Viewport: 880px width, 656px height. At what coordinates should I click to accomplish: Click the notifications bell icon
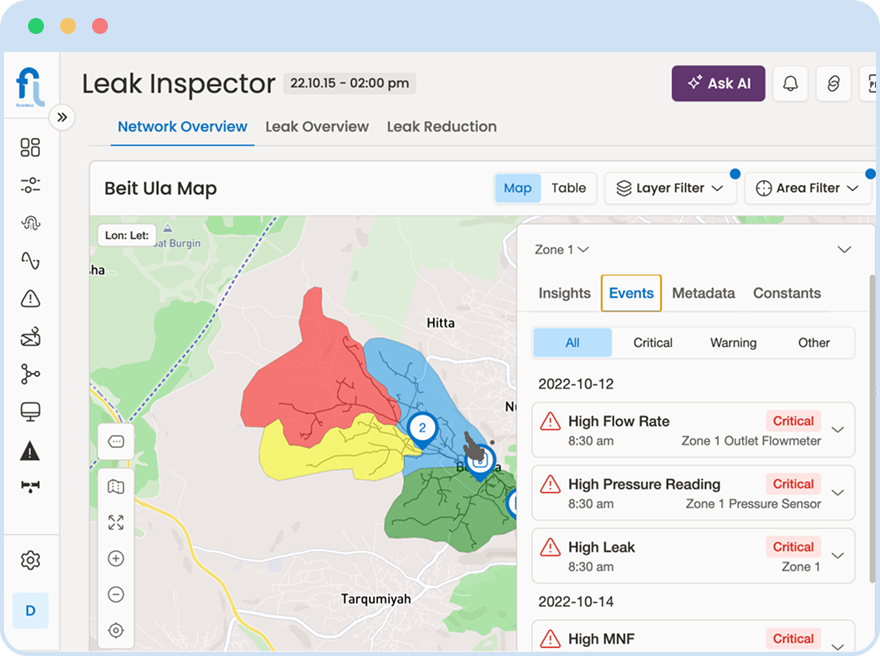point(790,84)
